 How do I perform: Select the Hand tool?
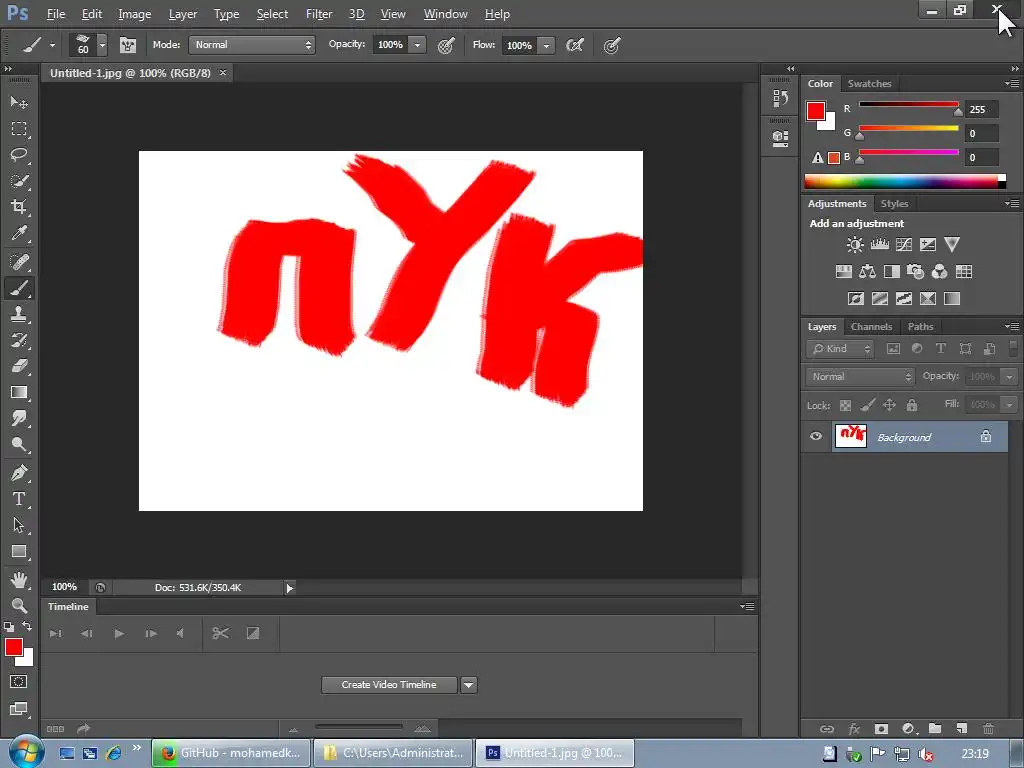(x=19, y=579)
